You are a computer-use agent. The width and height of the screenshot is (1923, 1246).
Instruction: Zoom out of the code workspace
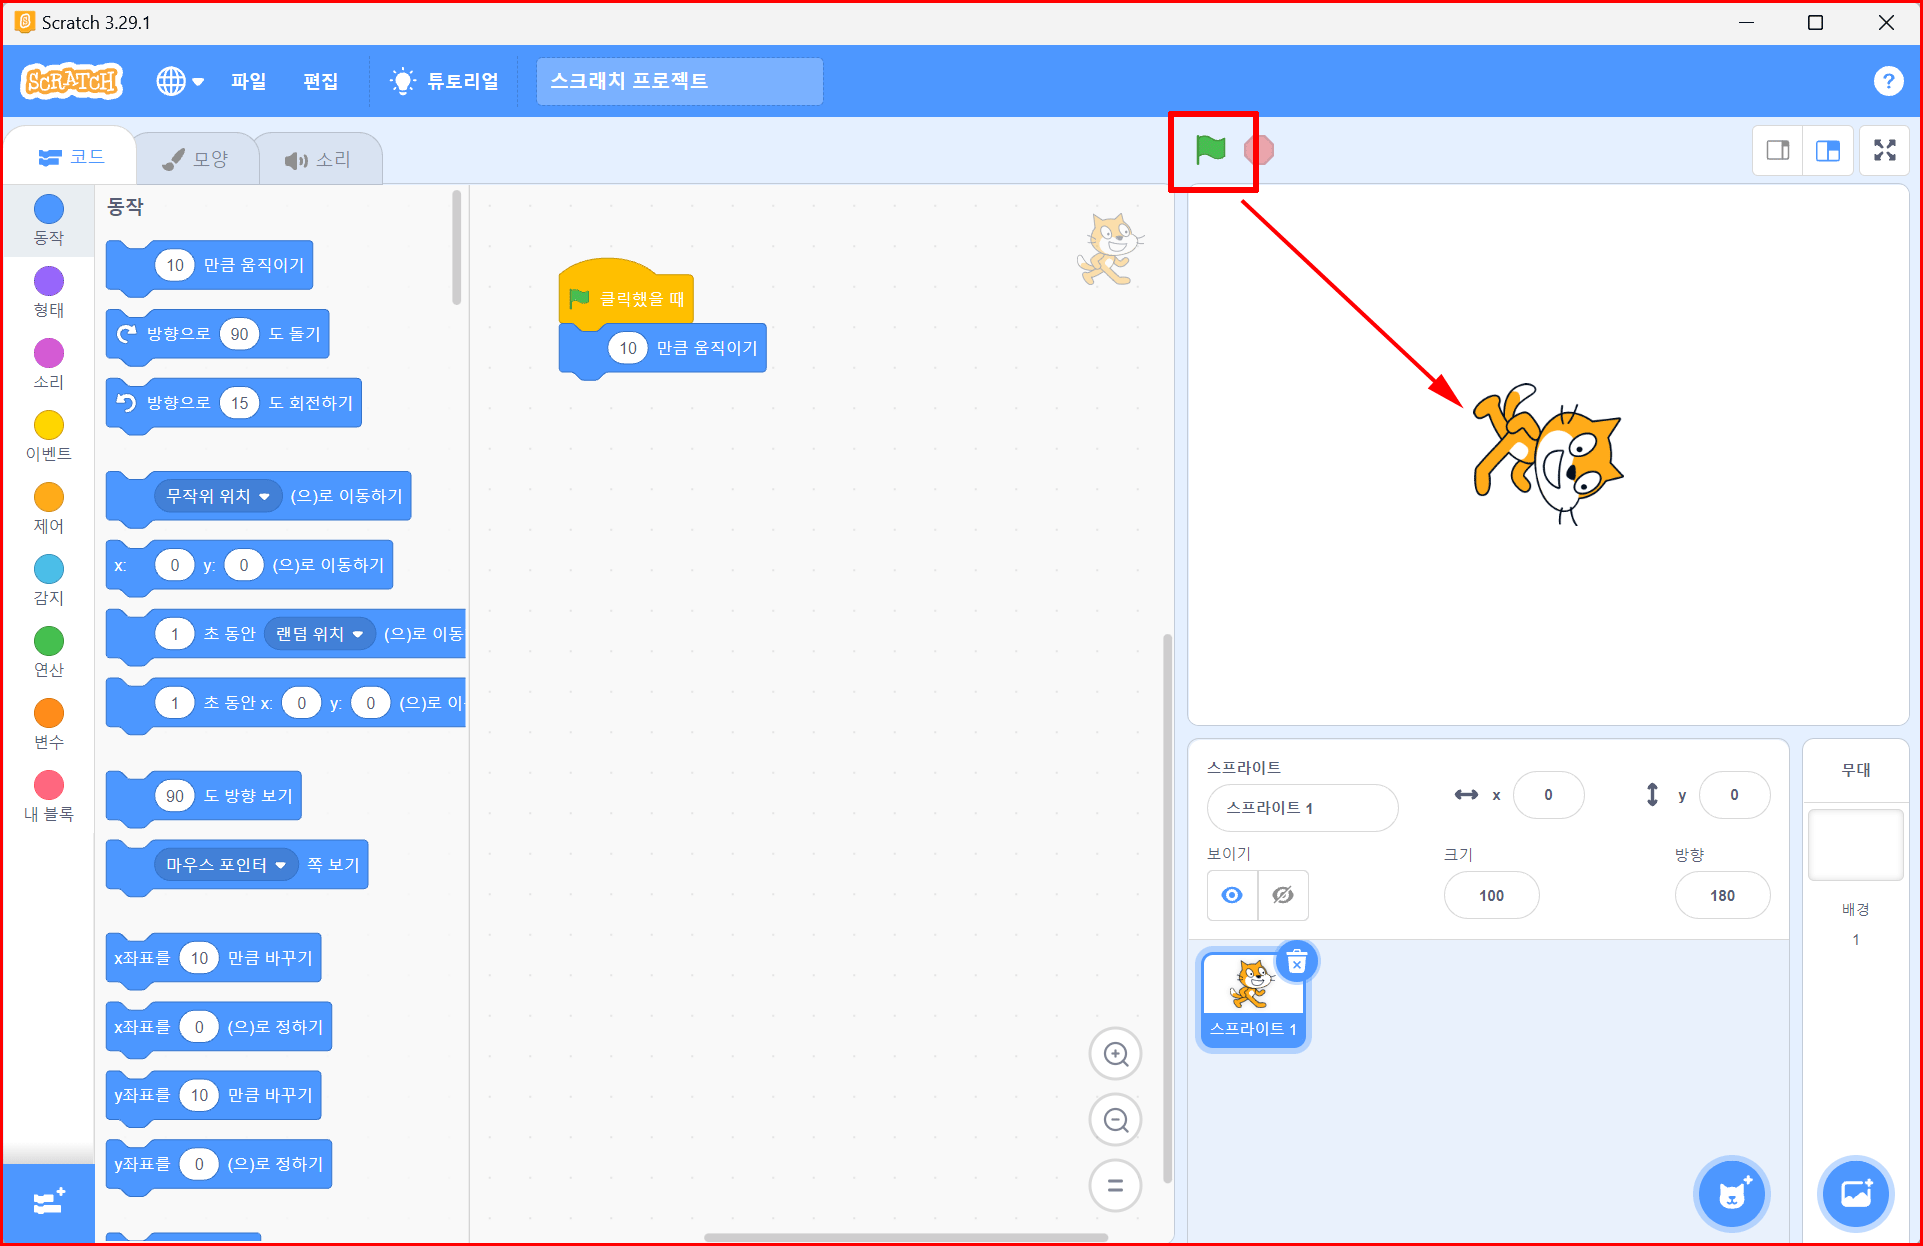click(1116, 1120)
